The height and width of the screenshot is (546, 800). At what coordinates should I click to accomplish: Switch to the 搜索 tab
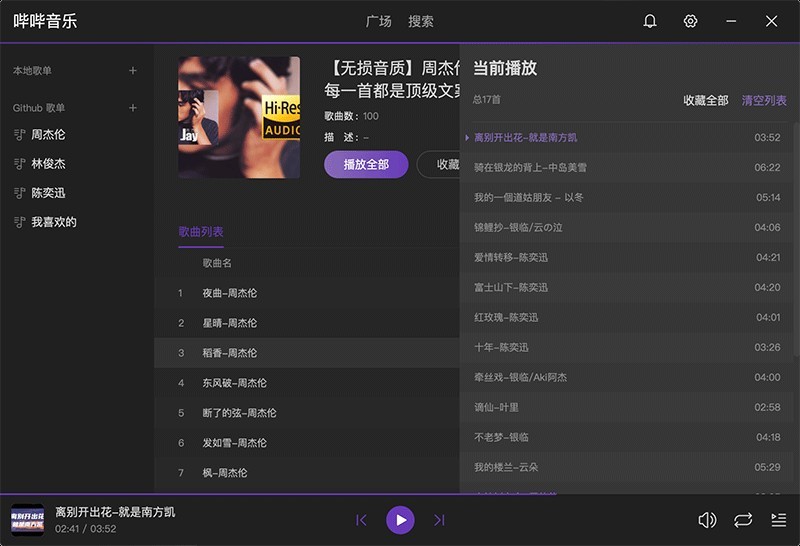tap(421, 21)
